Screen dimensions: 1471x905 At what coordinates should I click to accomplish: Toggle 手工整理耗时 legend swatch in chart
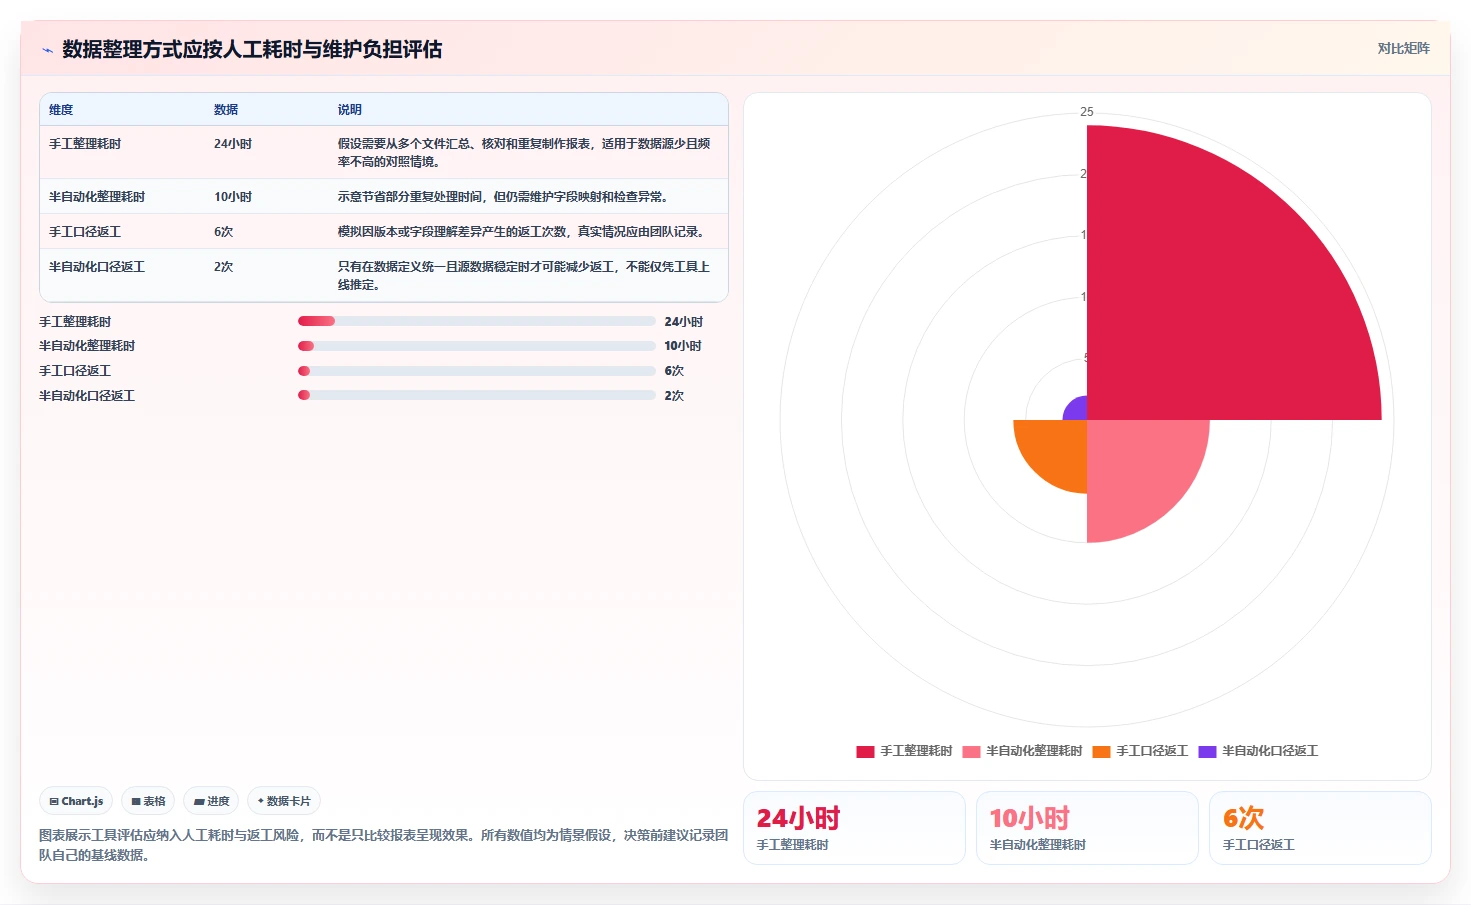pos(865,751)
